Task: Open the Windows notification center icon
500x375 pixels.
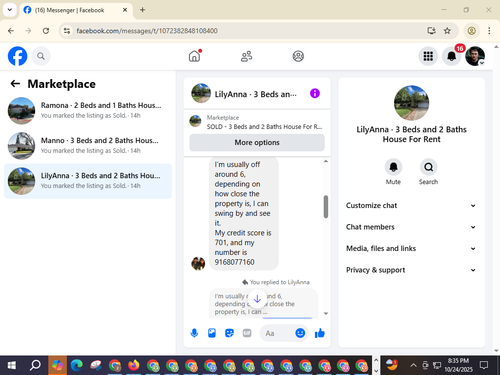Action: point(484,365)
